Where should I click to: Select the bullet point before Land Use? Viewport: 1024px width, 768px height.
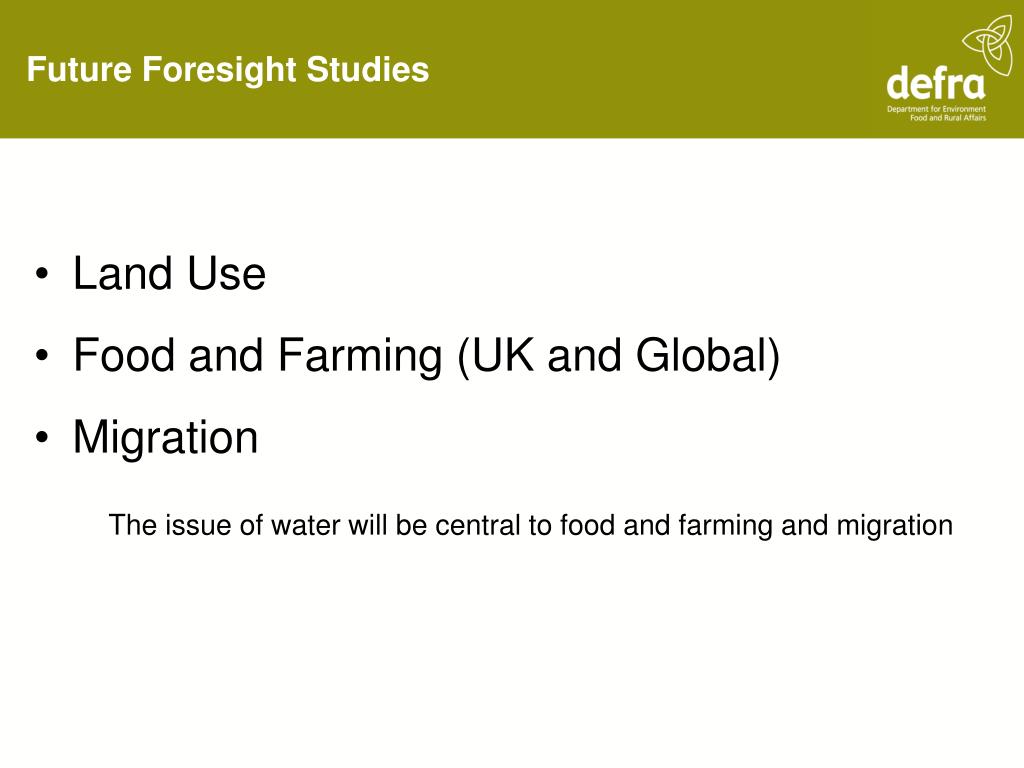pos(42,275)
